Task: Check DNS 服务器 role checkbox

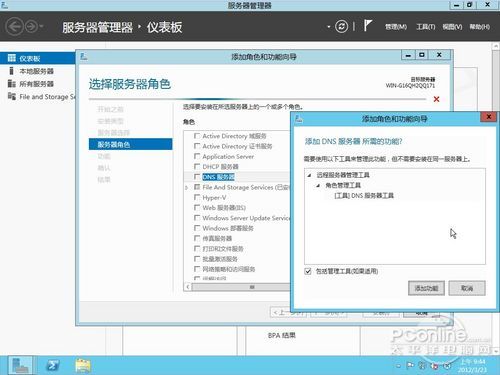Action: pos(197,177)
